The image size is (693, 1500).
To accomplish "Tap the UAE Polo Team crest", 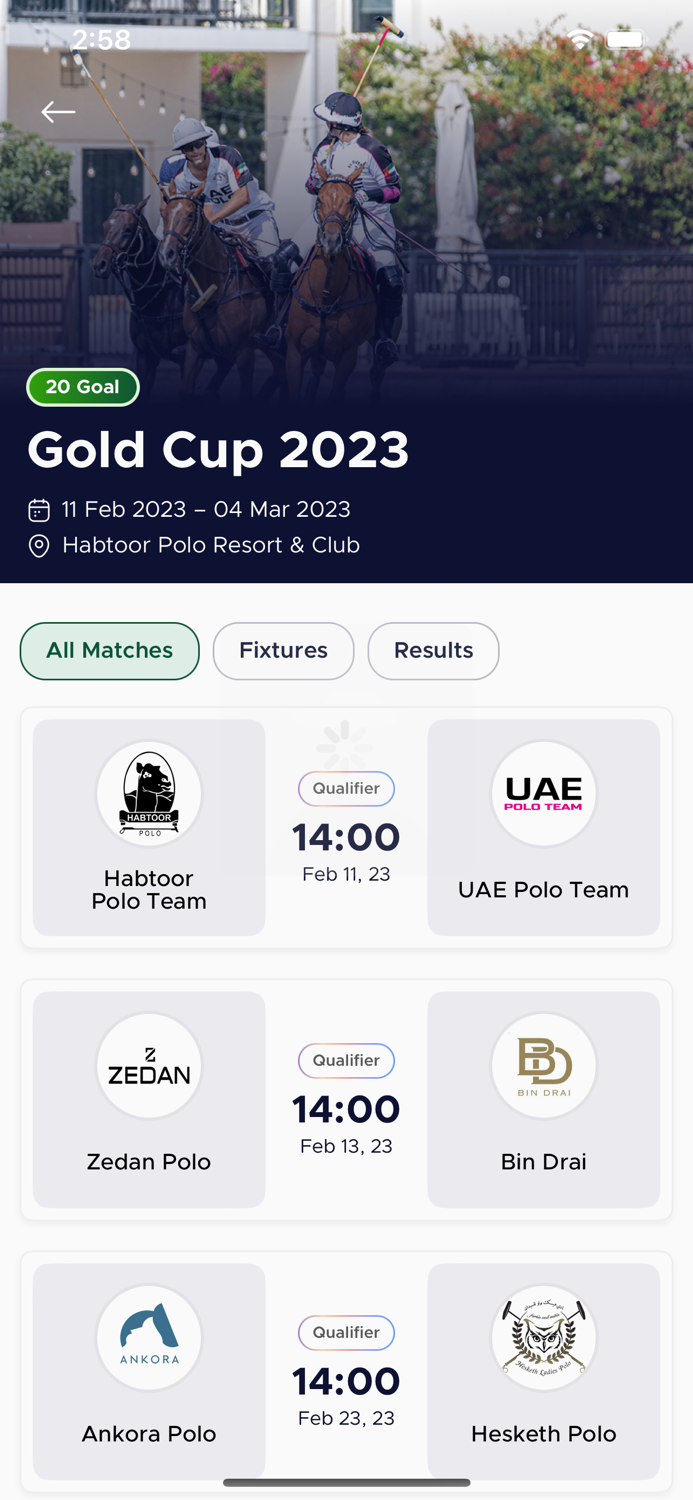I will coord(543,793).
